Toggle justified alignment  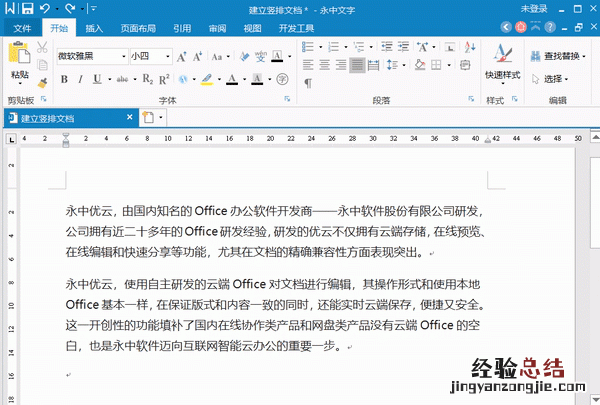pos(357,65)
